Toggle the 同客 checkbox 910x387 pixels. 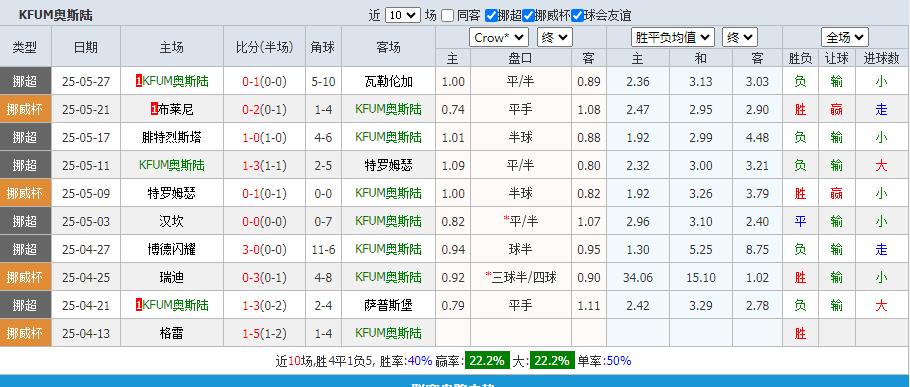447,16
